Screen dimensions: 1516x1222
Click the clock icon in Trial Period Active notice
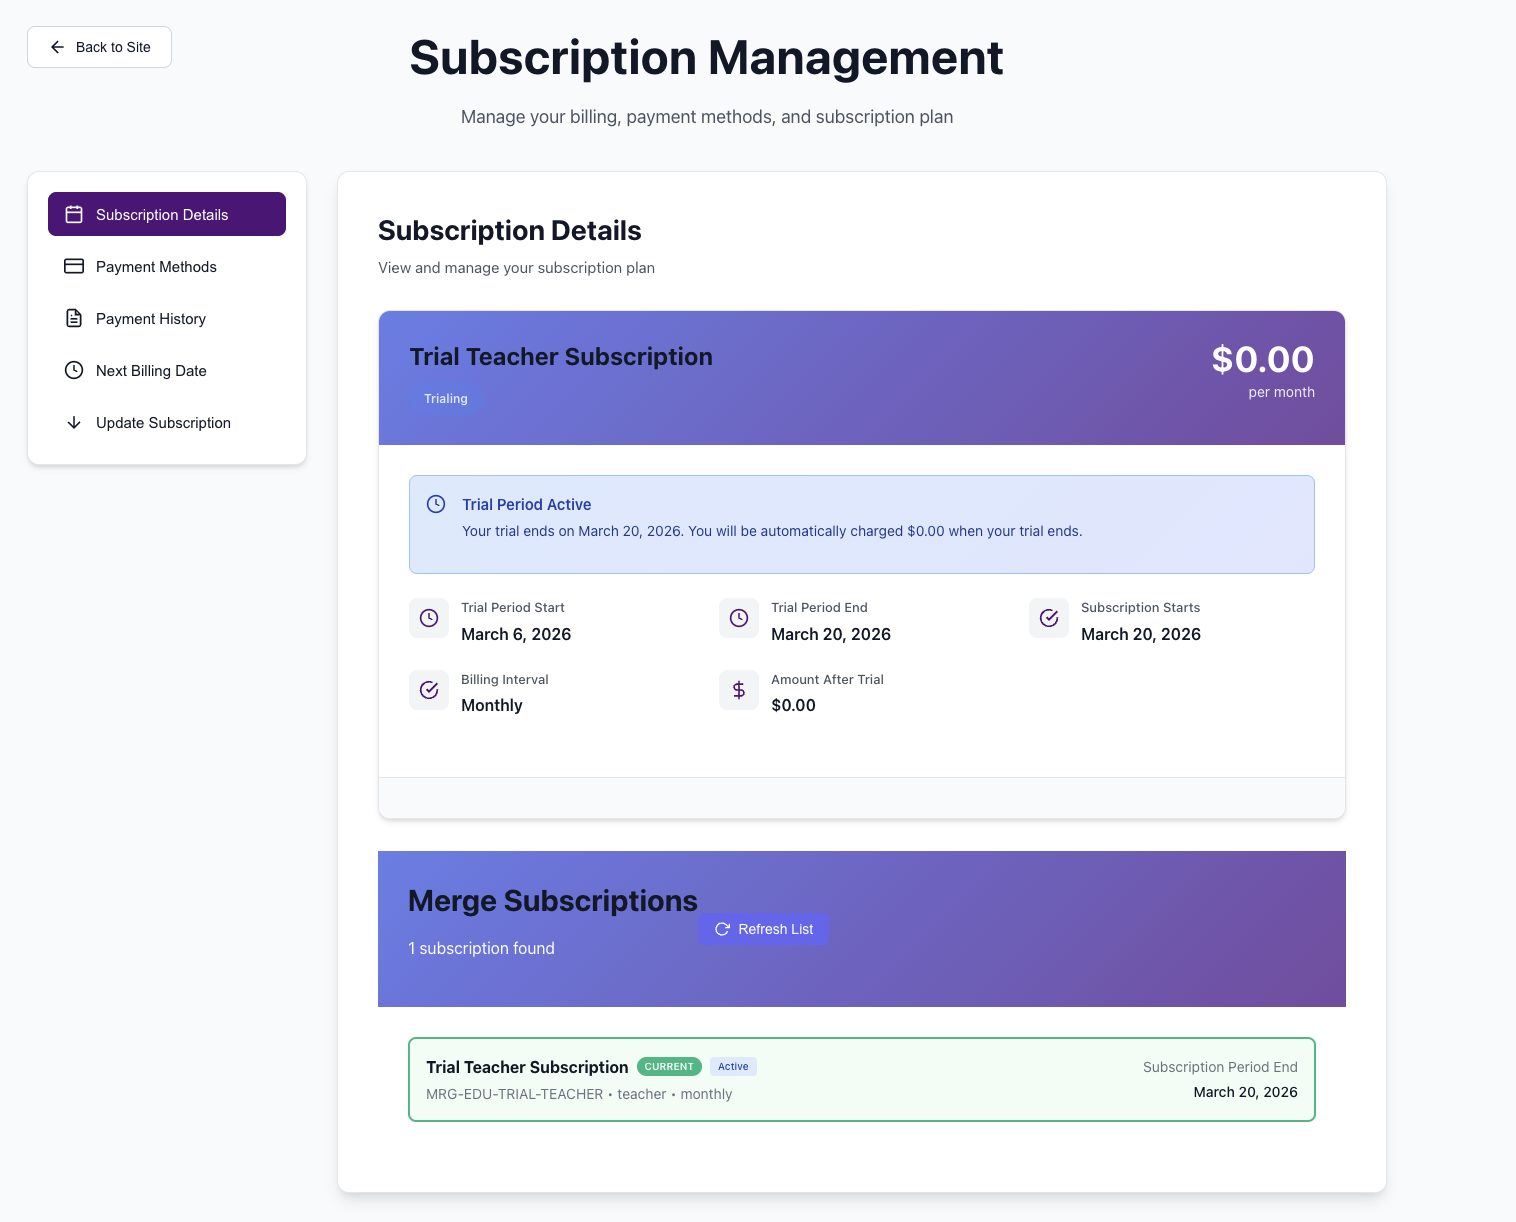click(x=436, y=504)
